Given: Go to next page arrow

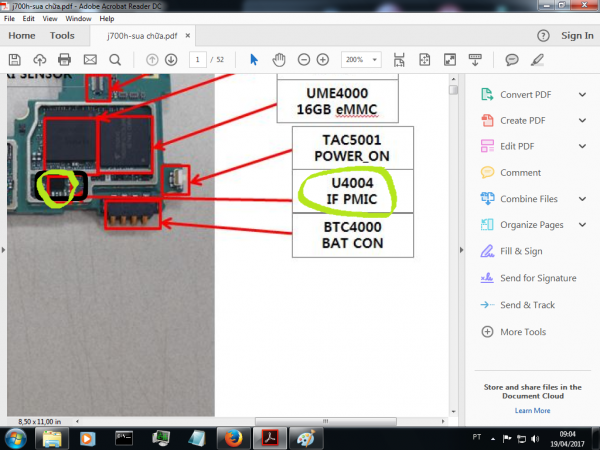Looking at the screenshot, I should [x=171, y=60].
